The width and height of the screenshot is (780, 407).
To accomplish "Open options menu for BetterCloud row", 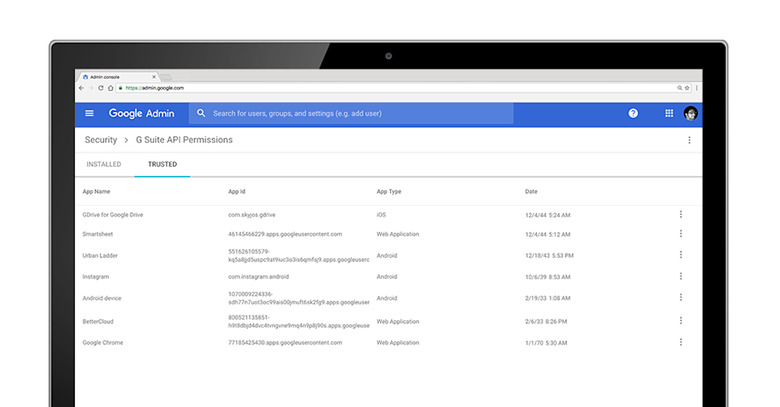I will tap(681, 320).
